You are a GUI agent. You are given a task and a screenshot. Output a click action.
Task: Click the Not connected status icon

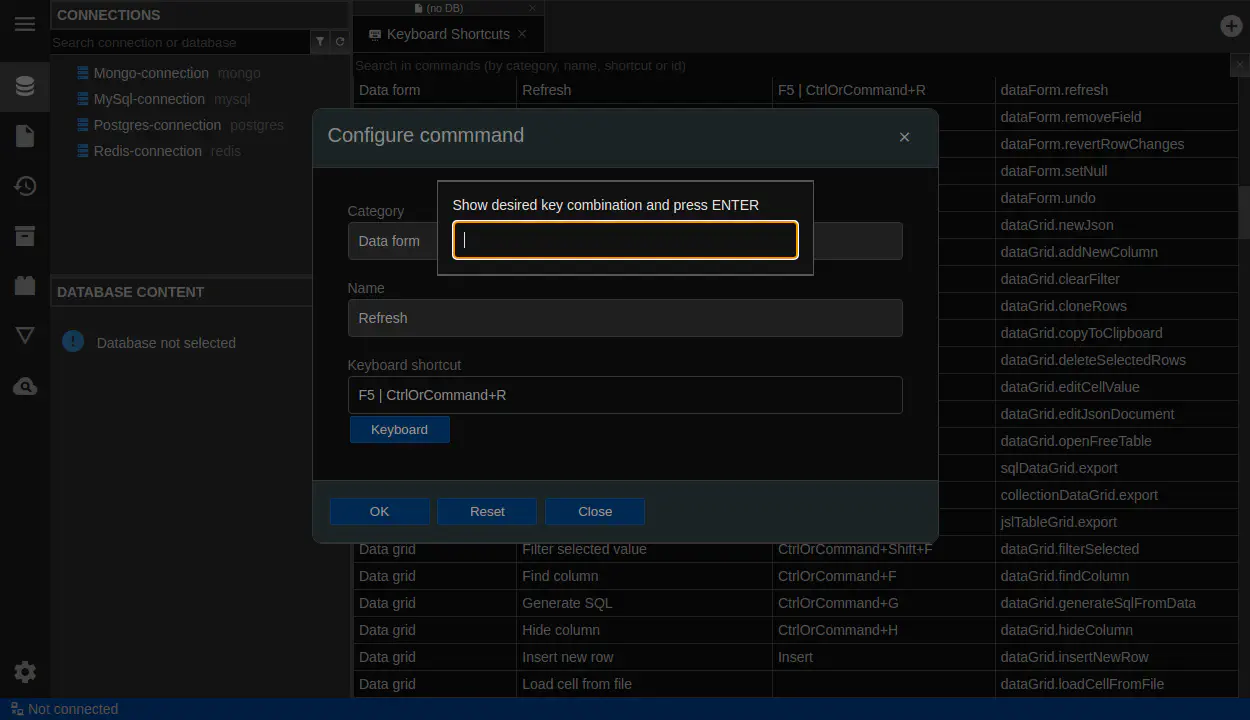pos(16,709)
